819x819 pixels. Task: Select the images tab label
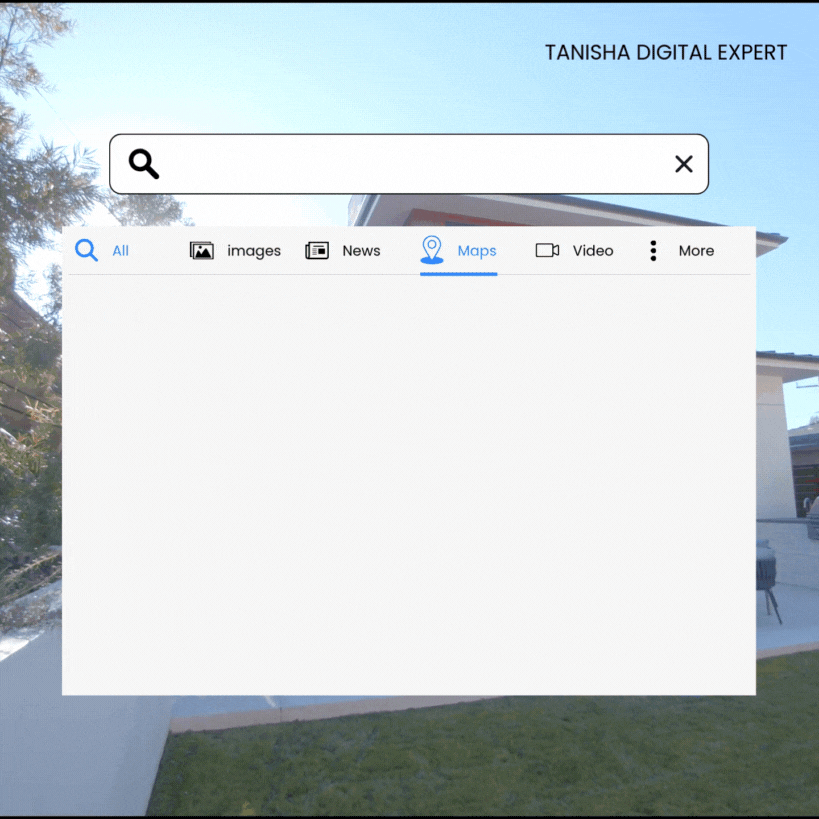[254, 251]
